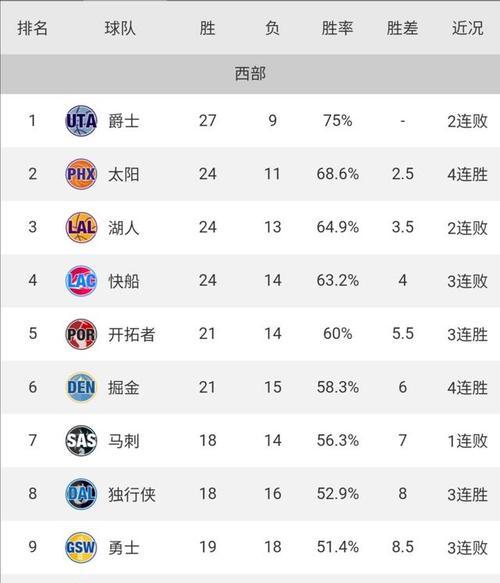Click the Mavericks DAL logo
This screenshot has width=500, height=583.
point(81,494)
